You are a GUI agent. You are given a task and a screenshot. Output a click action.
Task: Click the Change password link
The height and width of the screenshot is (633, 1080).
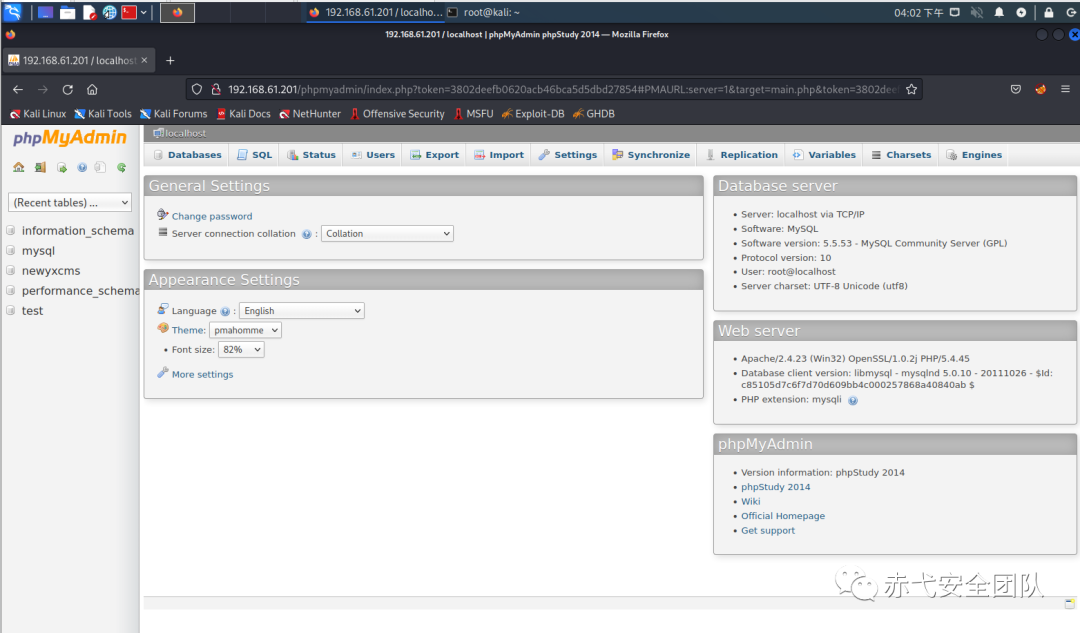212,216
